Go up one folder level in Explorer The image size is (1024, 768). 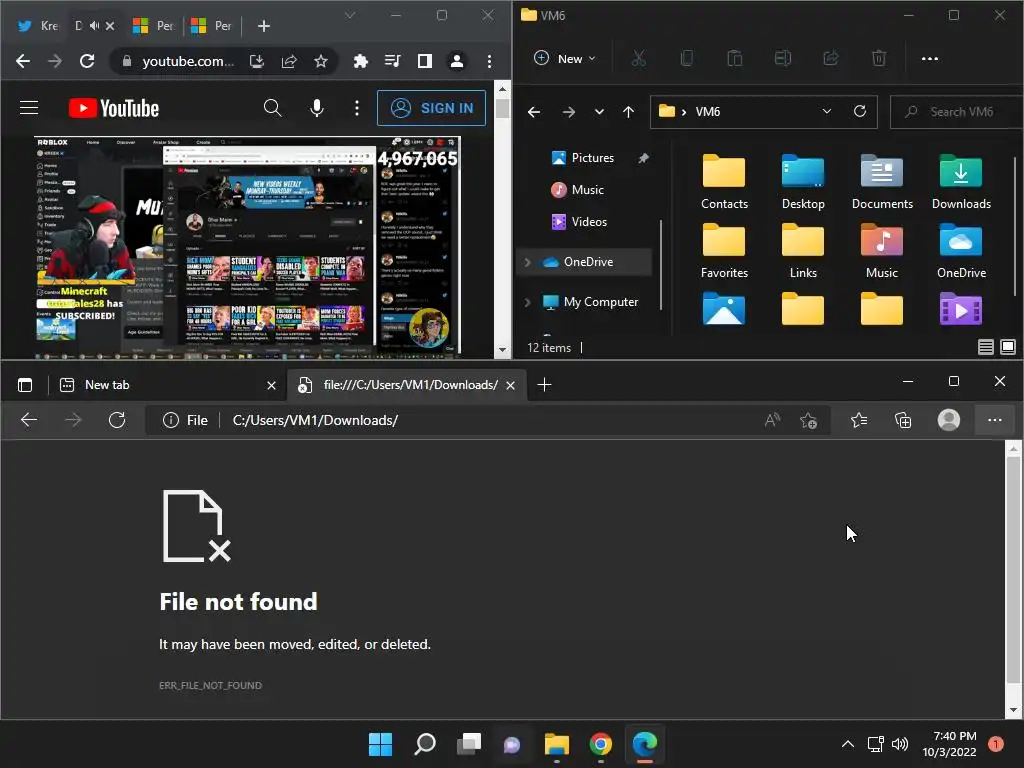click(x=628, y=112)
